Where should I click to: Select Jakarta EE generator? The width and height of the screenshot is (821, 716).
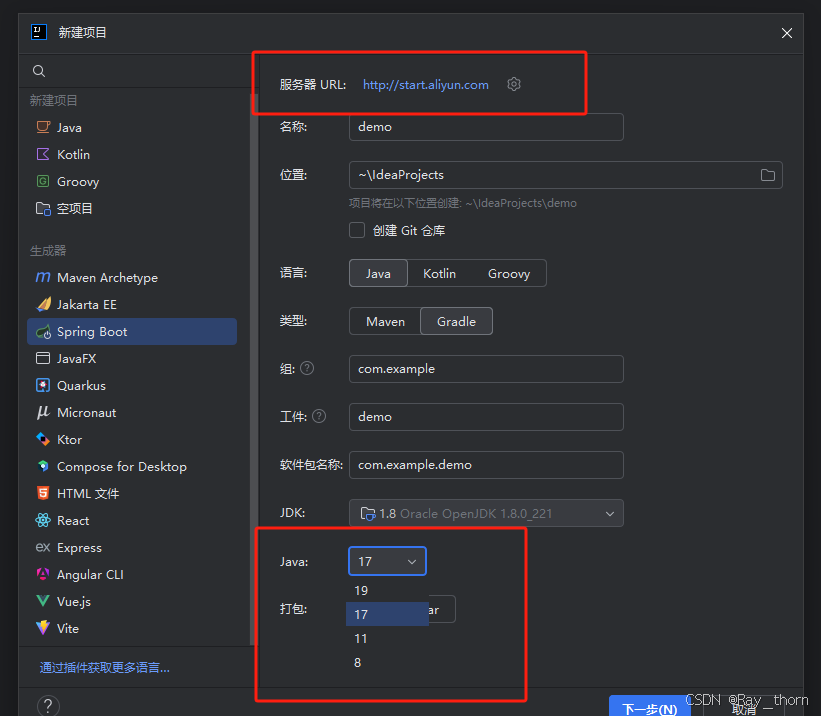(x=132, y=304)
